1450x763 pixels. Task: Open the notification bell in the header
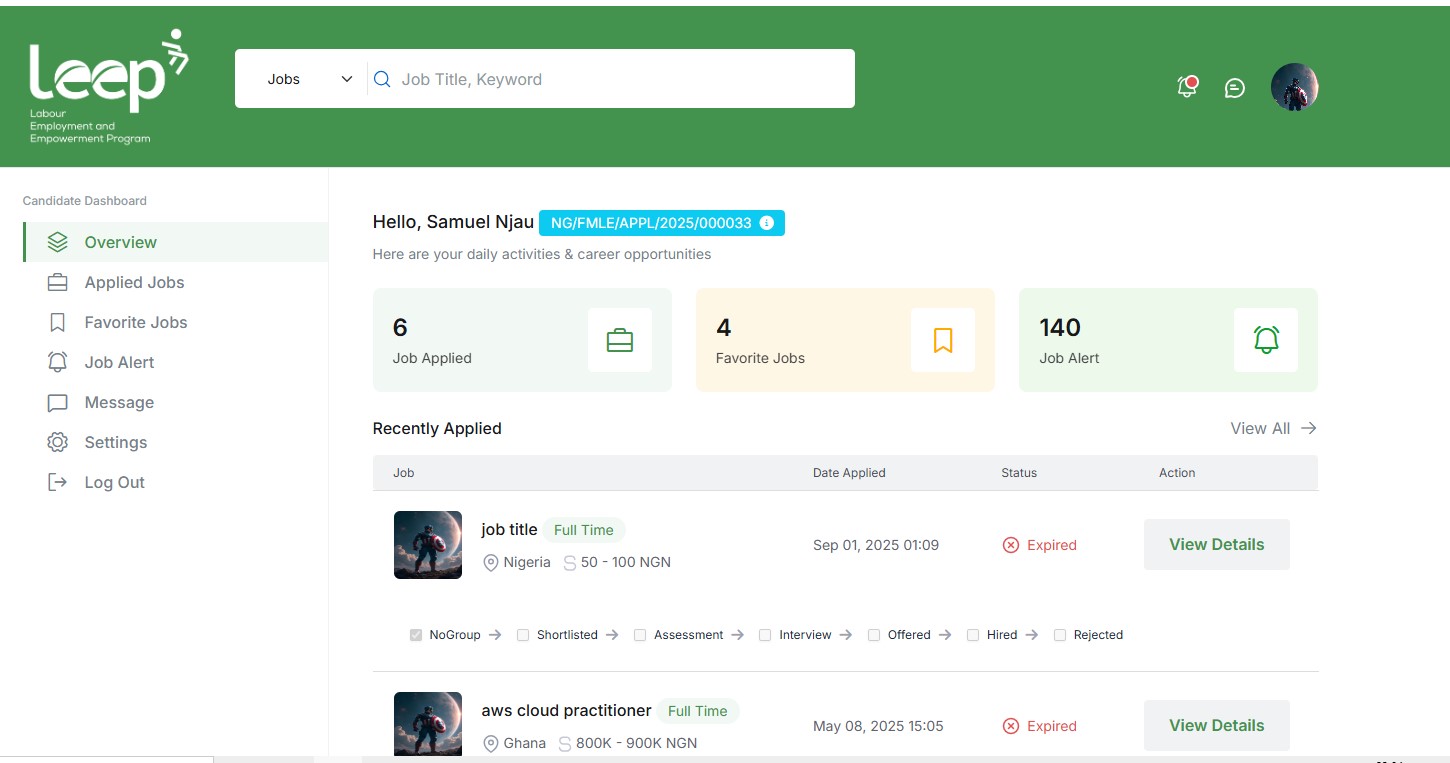coord(1187,87)
